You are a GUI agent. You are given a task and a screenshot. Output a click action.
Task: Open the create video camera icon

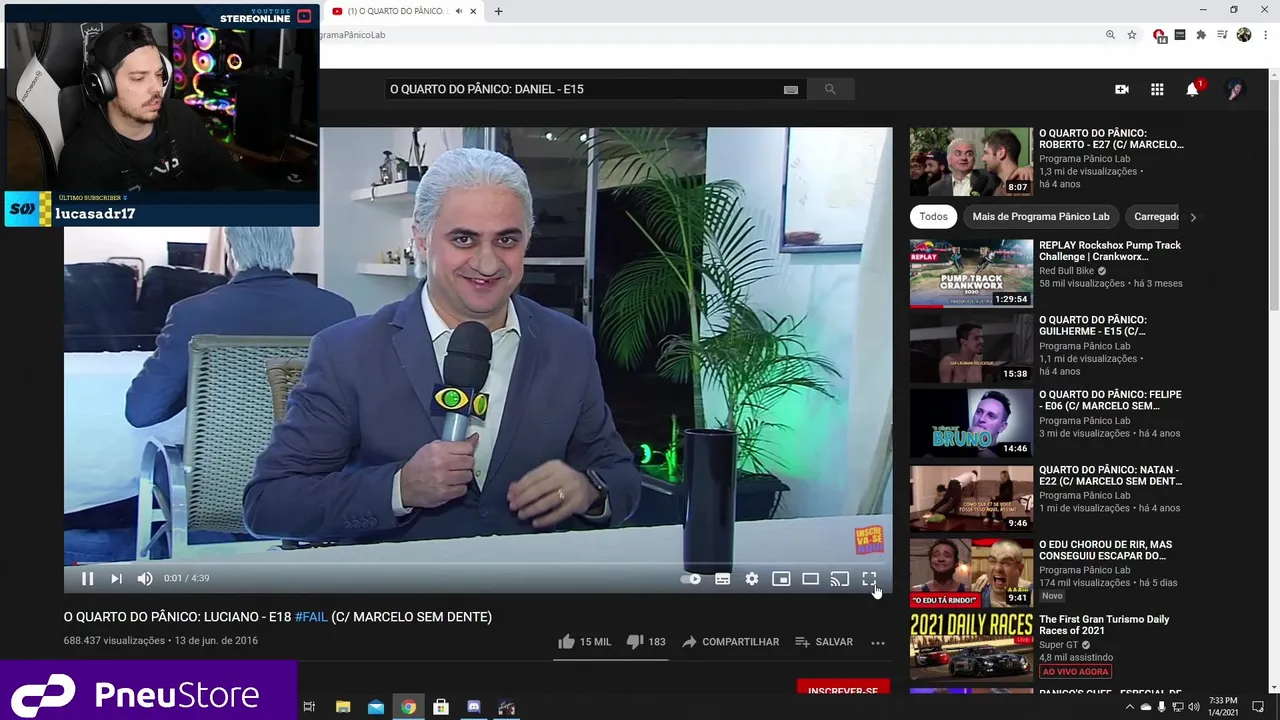point(1122,89)
